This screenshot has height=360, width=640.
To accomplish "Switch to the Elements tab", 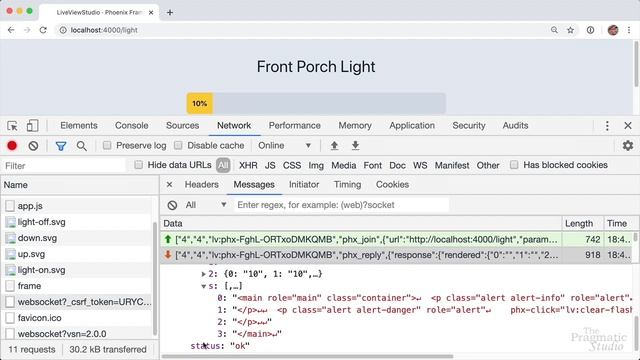I will pos(79,126).
